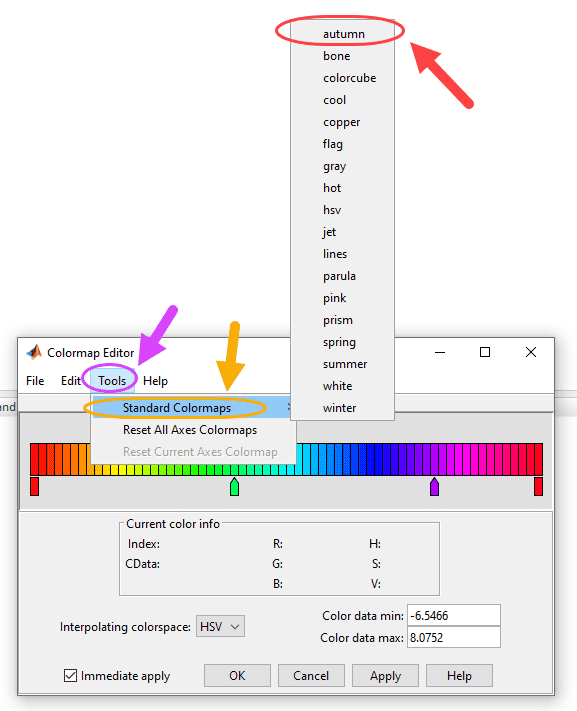Open the File menu
The width and height of the screenshot is (577, 711).
[x=35, y=380]
